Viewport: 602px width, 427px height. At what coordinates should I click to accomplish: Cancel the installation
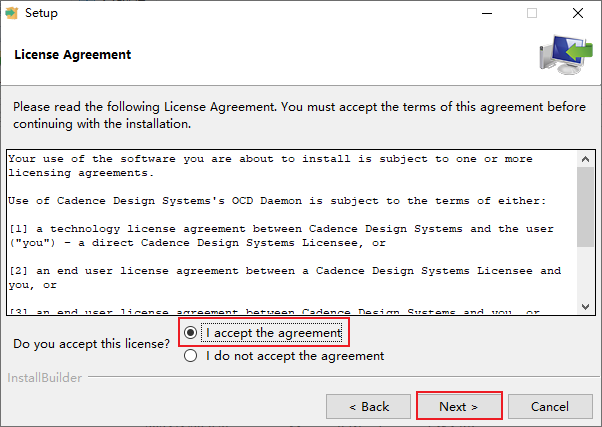(550, 406)
